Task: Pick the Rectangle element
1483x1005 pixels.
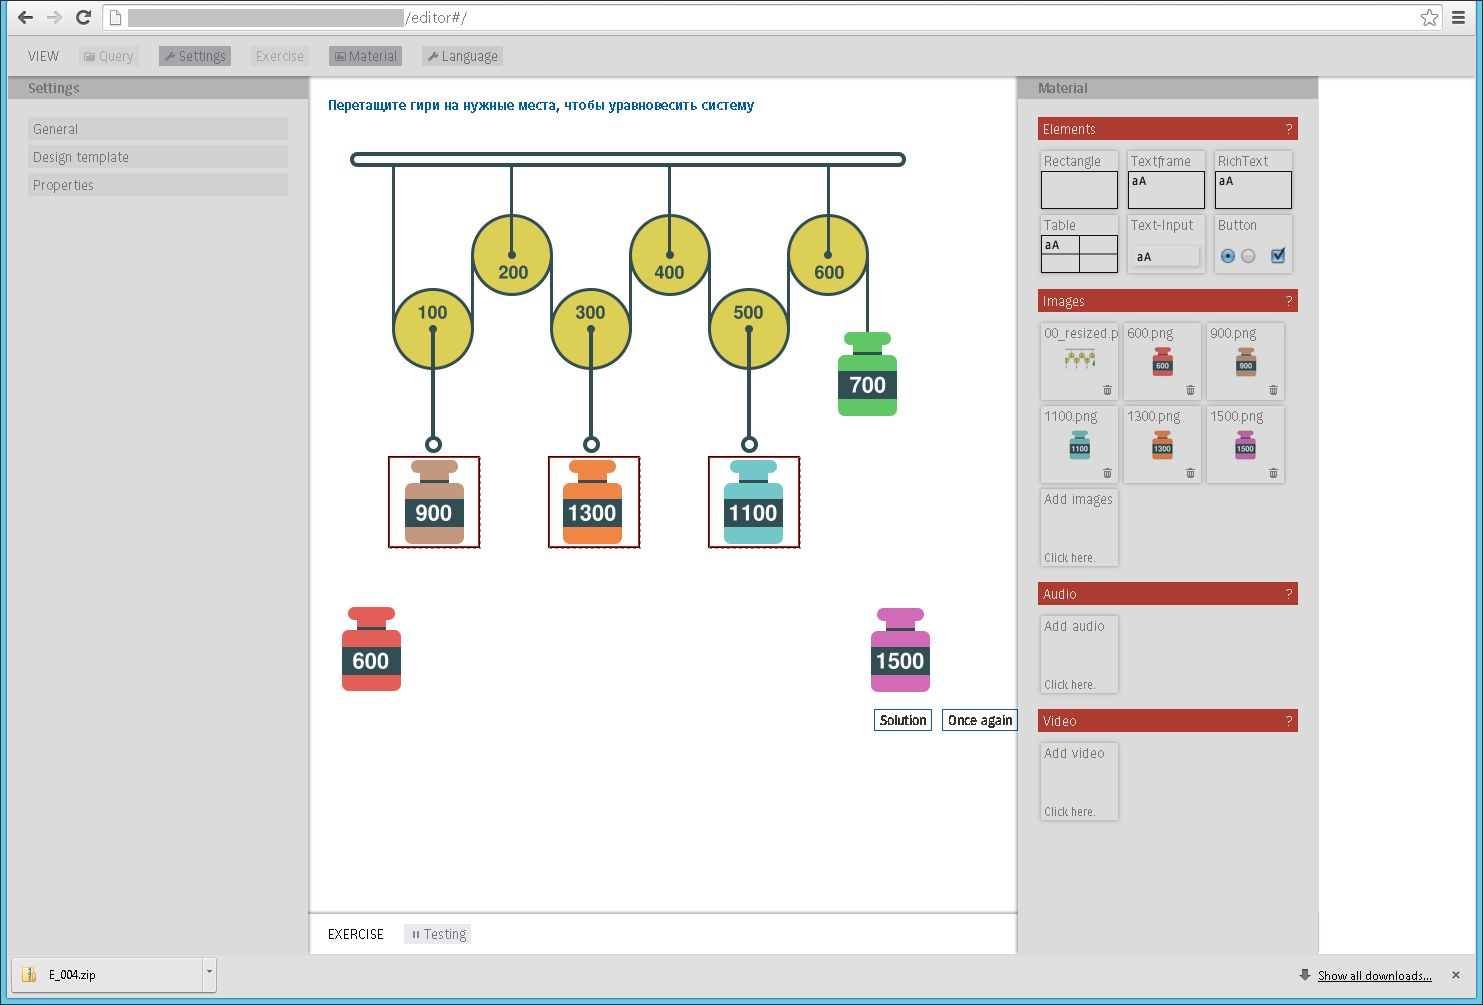Action: (x=1079, y=180)
